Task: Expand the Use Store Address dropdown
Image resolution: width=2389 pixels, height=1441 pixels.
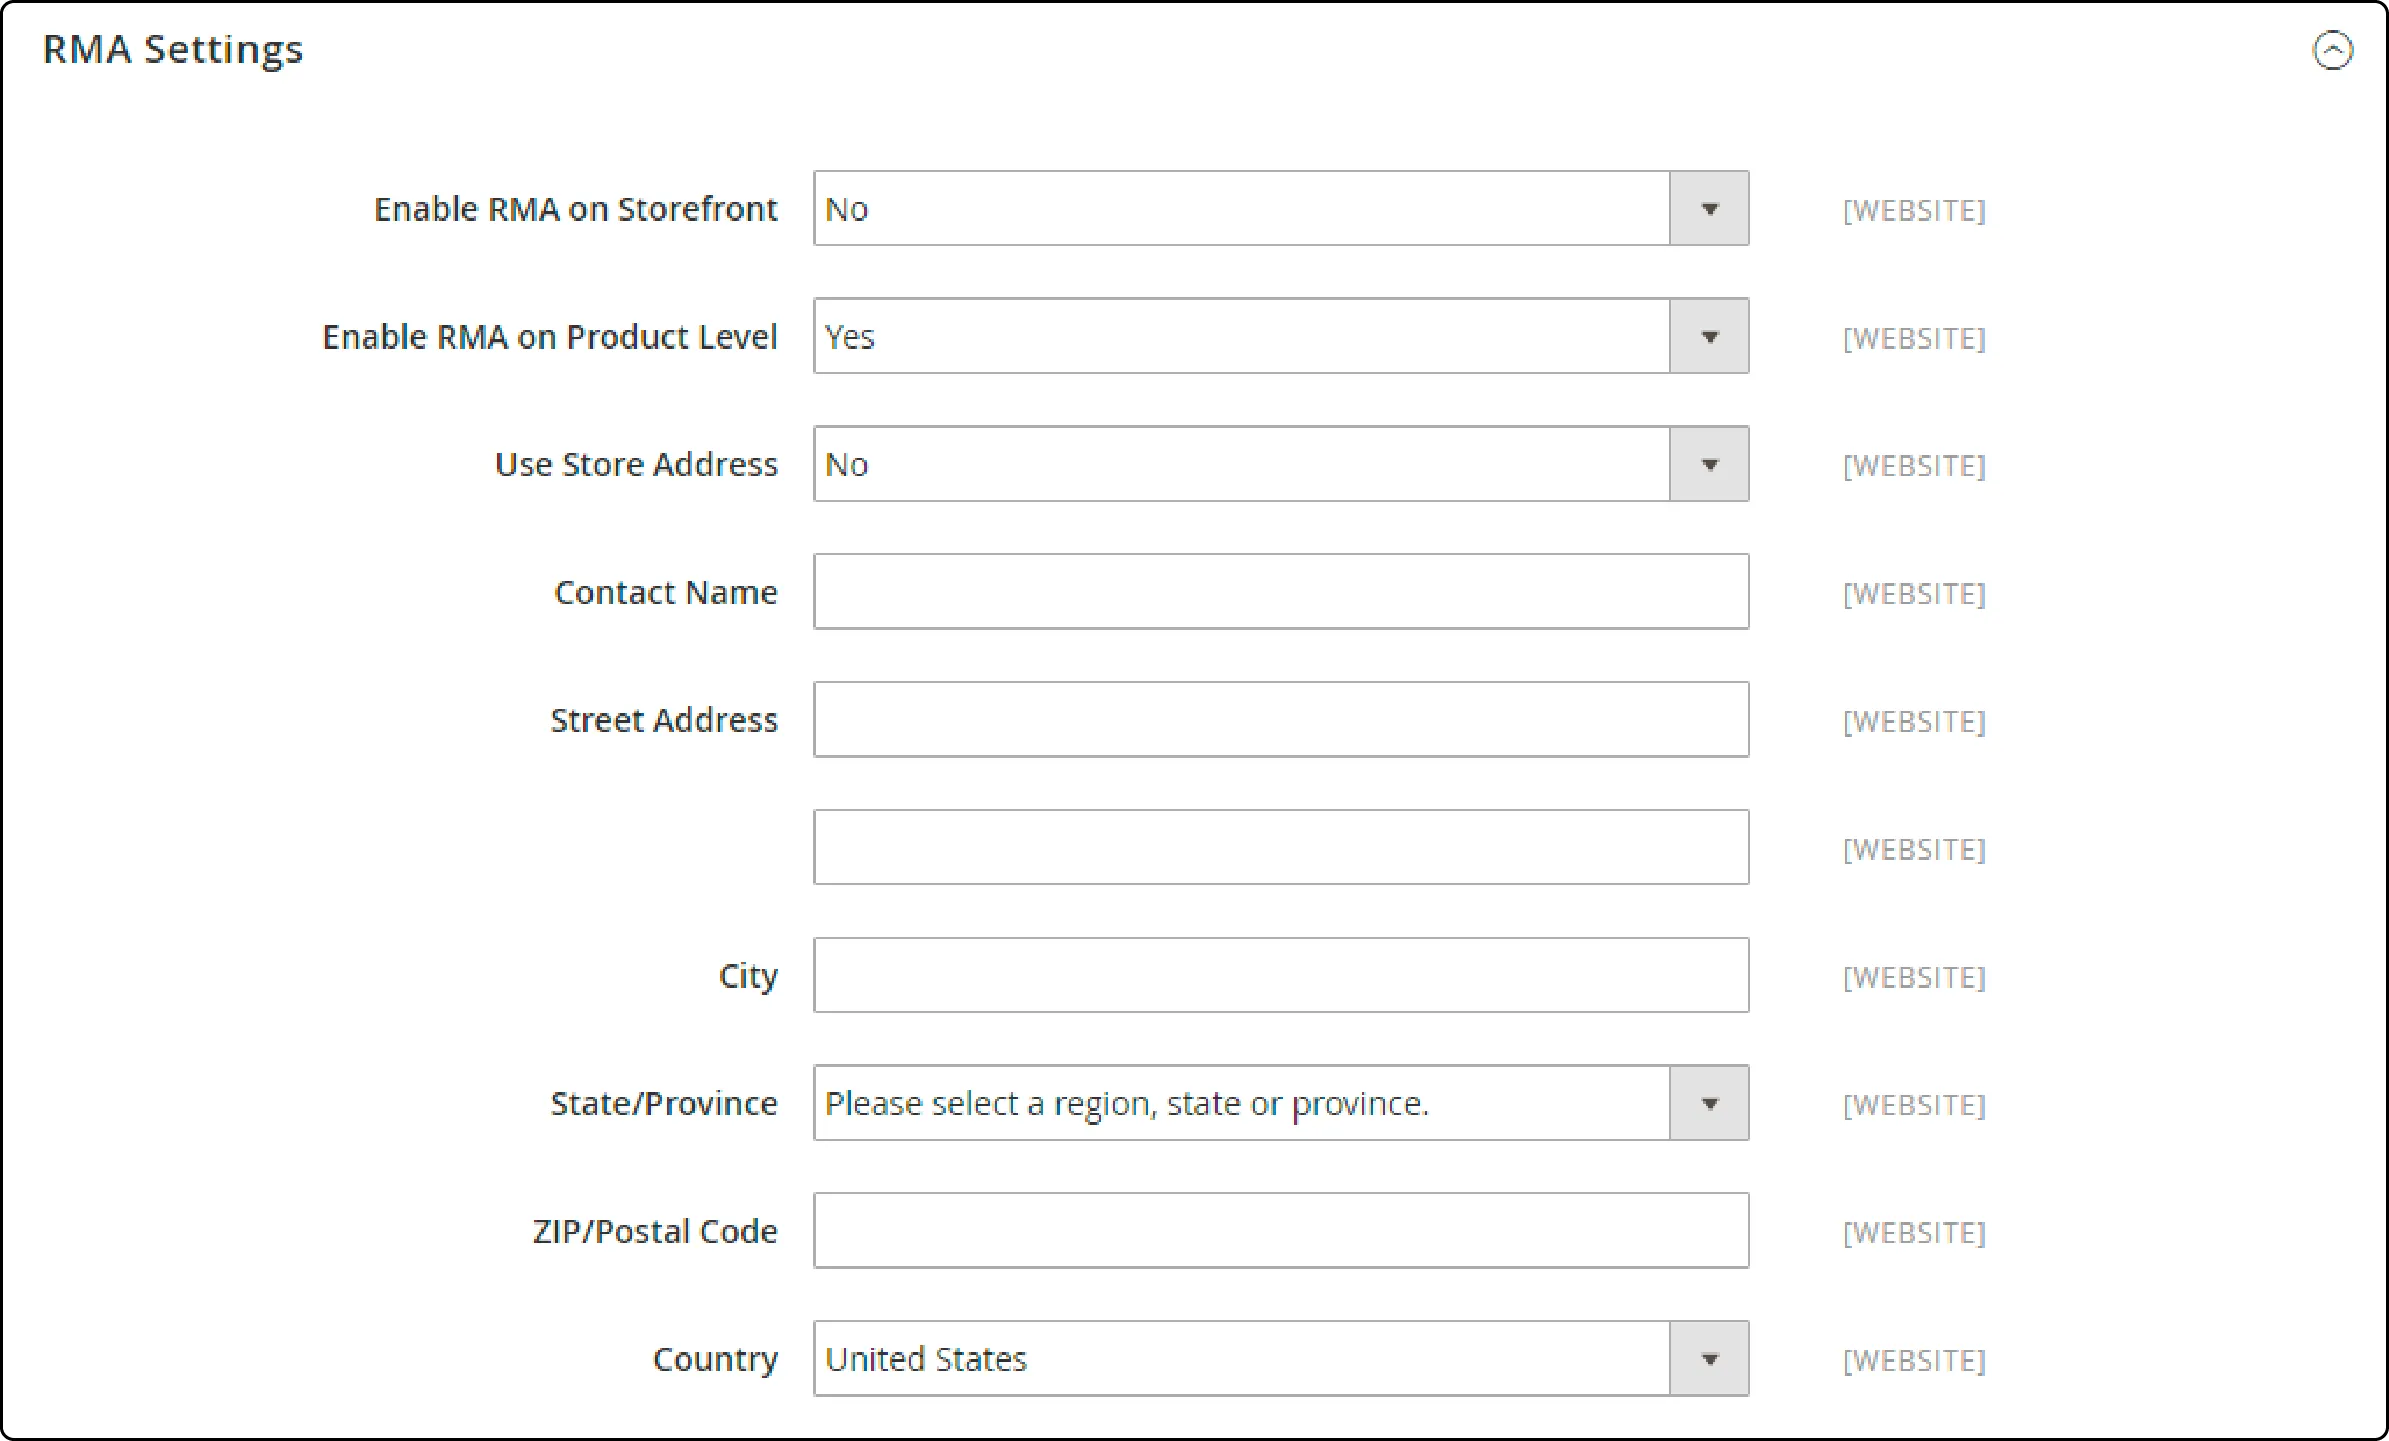Action: [1709, 465]
